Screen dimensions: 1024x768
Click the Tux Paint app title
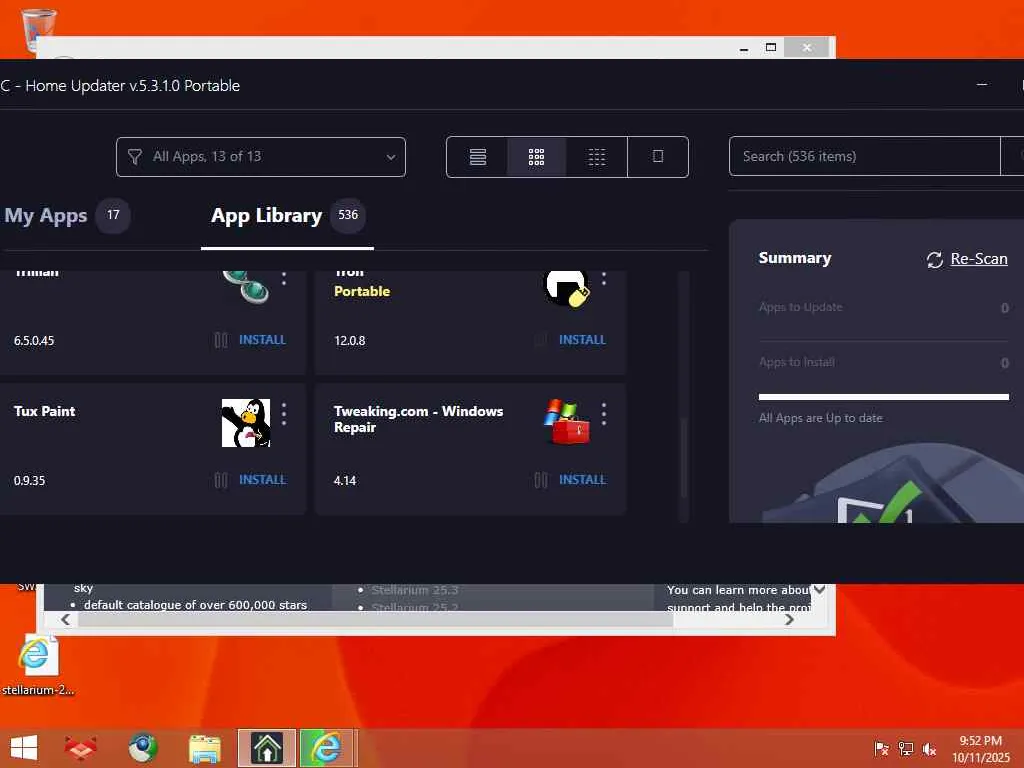click(44, 411)
